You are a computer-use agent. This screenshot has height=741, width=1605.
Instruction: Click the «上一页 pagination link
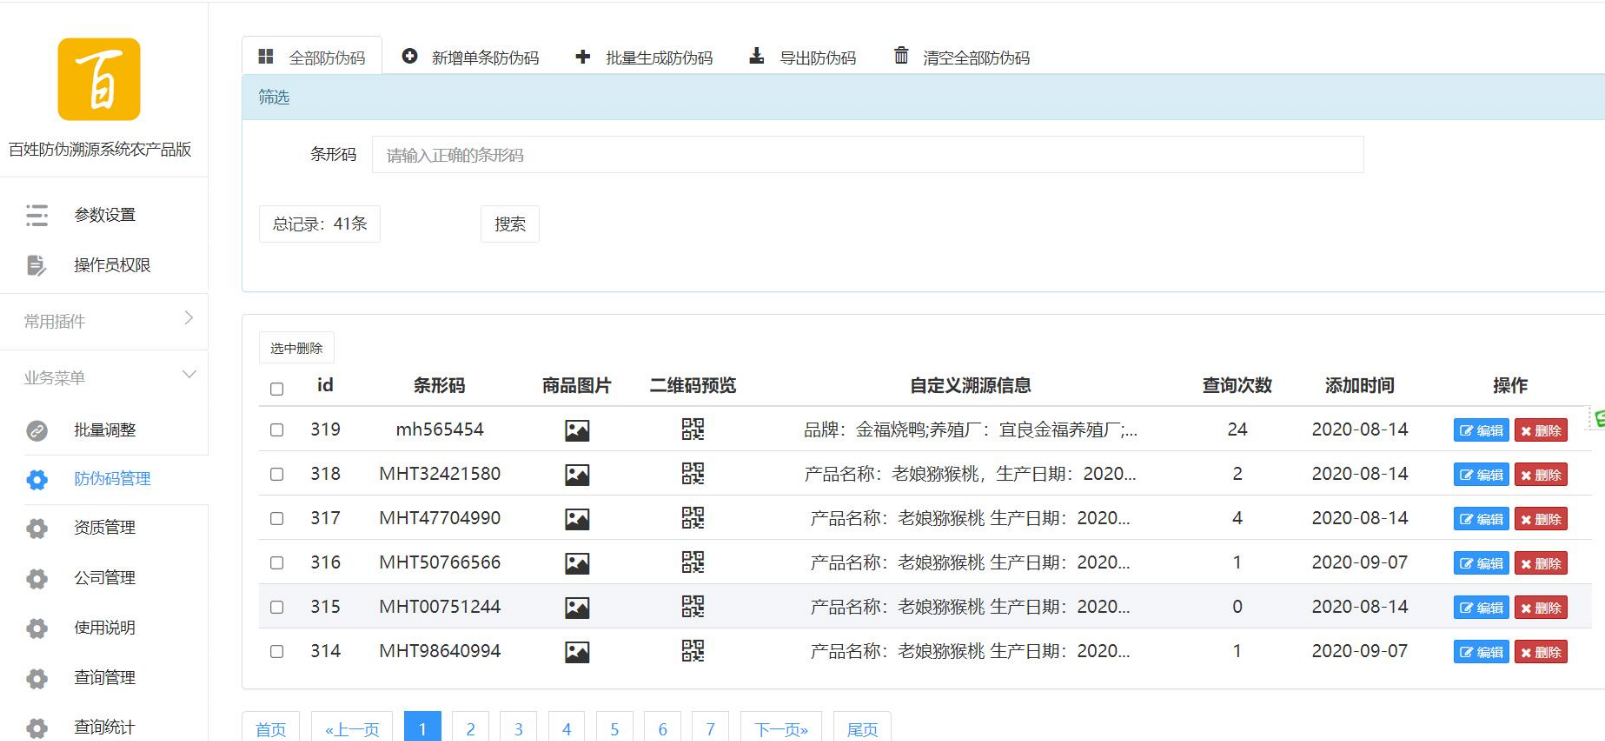[x=353, y=729]
